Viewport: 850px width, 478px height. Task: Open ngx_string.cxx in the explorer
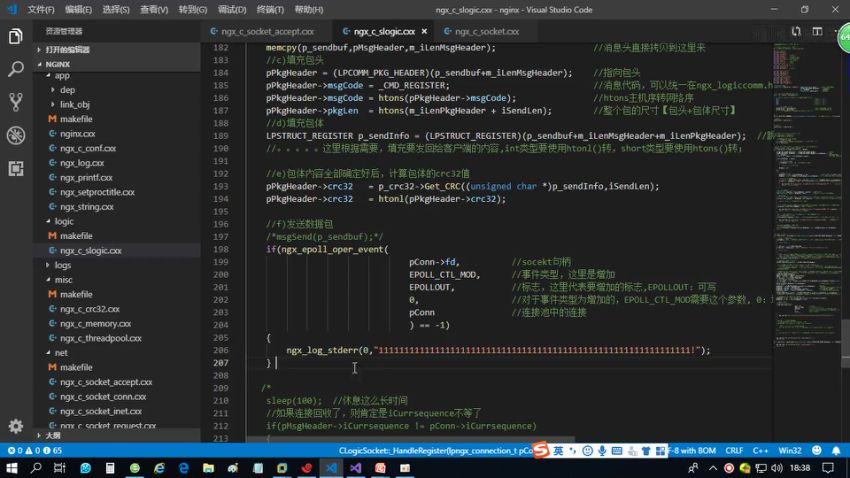click(x=87, y=206)
